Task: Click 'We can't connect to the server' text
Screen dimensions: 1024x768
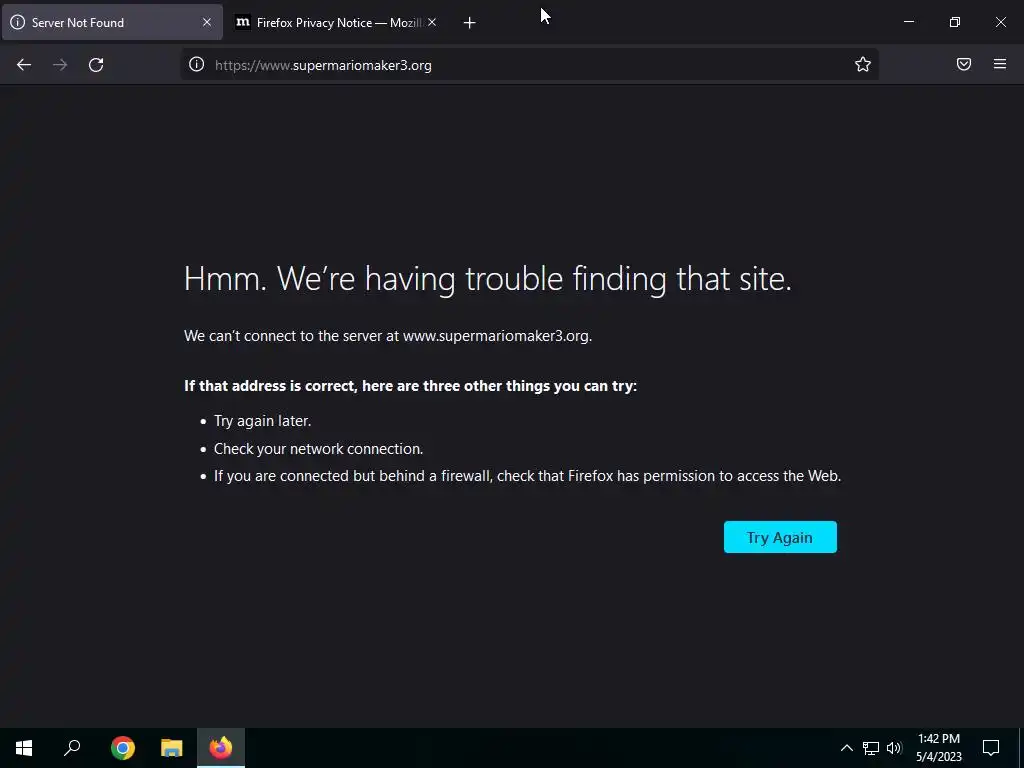Action: [388, 336]
